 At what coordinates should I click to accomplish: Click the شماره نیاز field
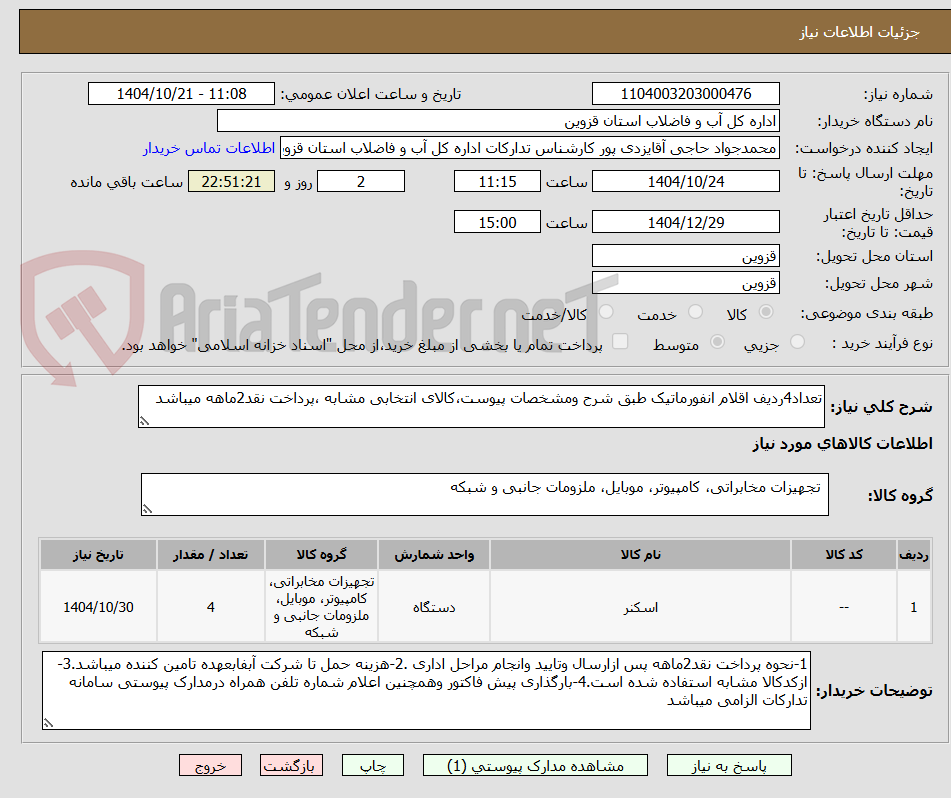(686, 93)
